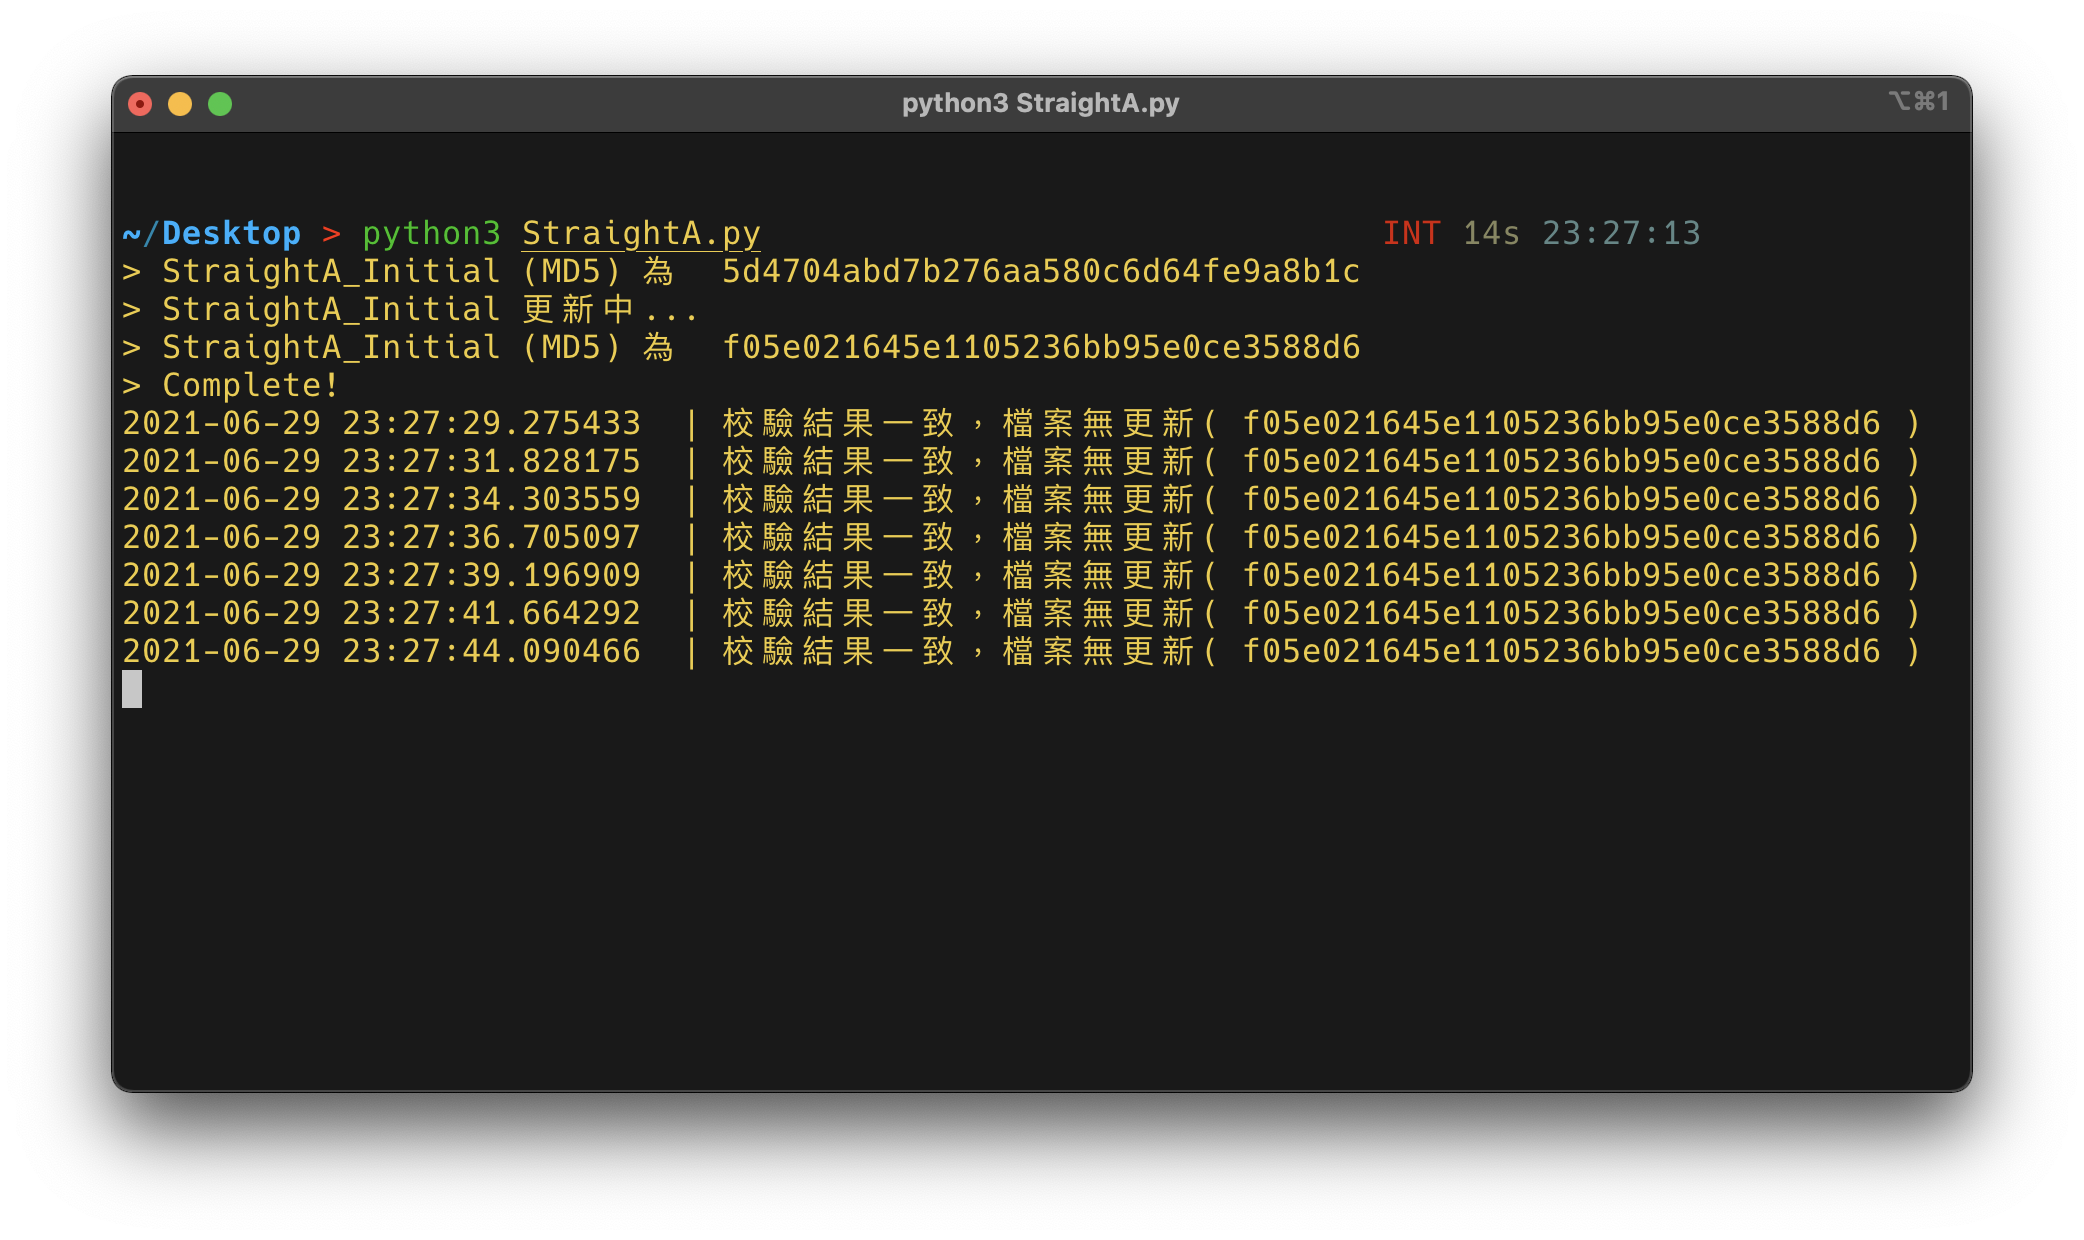Click the window title python3 StraightA.py

click(1040, 103)
